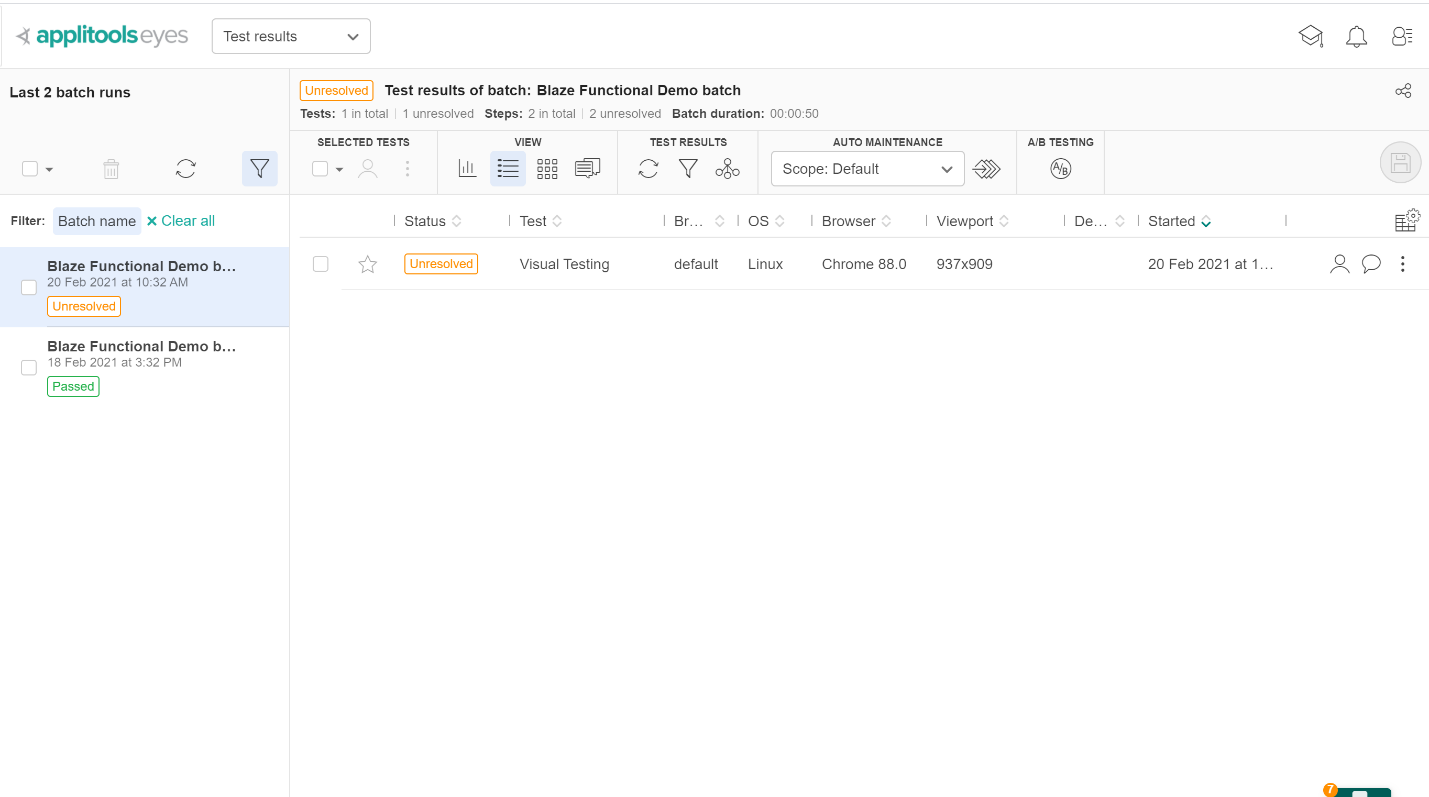
Task: Refresh the batch runs list
Action: [186, 169]
